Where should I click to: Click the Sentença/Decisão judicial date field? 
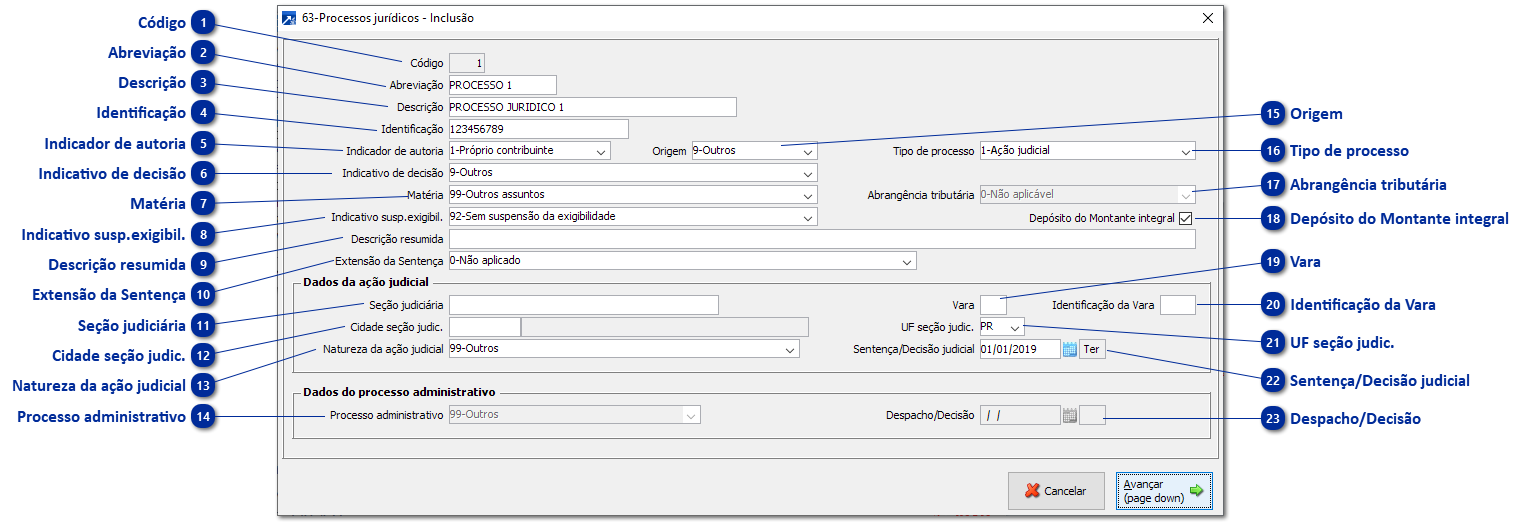(1019, 349)
